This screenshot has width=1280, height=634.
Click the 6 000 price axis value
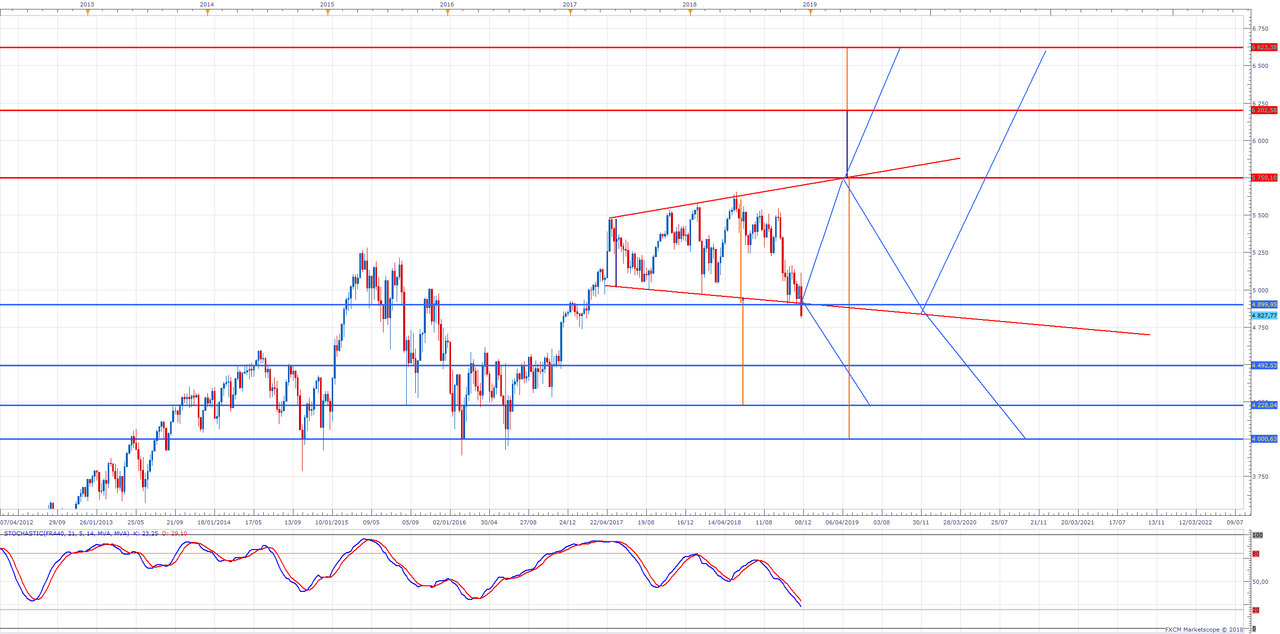coord(1261,140)
